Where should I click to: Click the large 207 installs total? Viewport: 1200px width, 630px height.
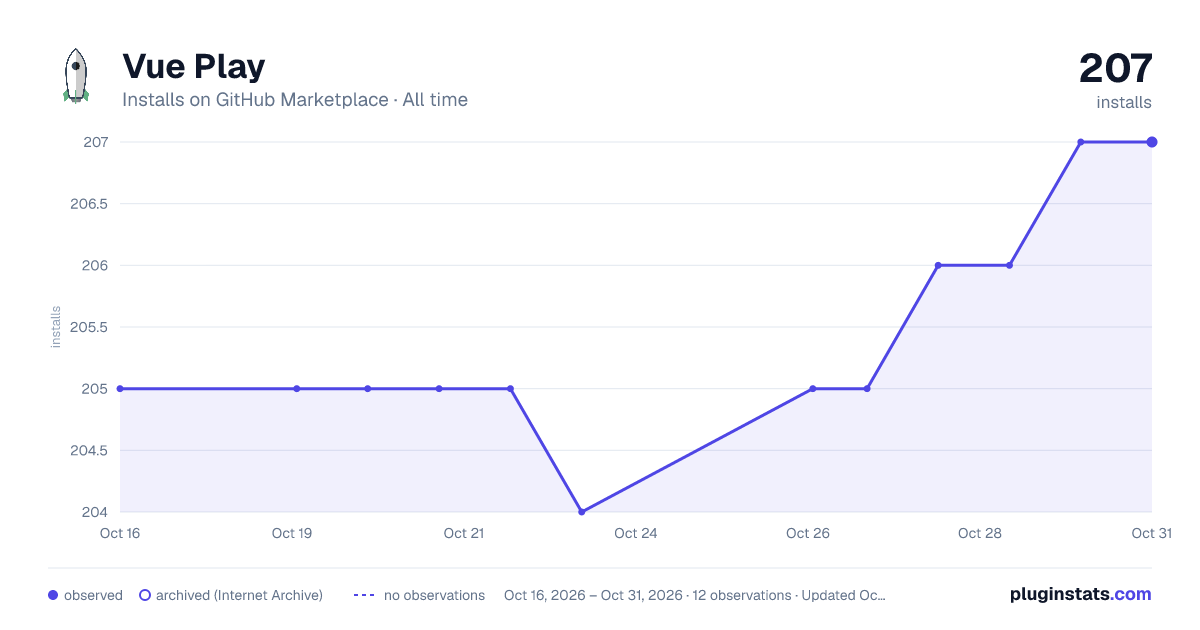(1115, 69)
